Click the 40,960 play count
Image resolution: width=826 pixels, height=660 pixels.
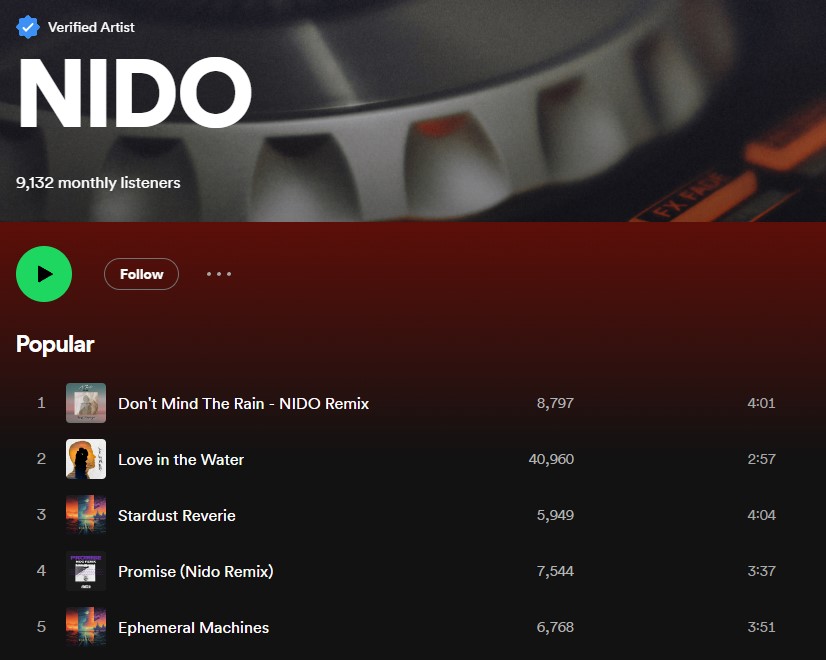[551, 459]
